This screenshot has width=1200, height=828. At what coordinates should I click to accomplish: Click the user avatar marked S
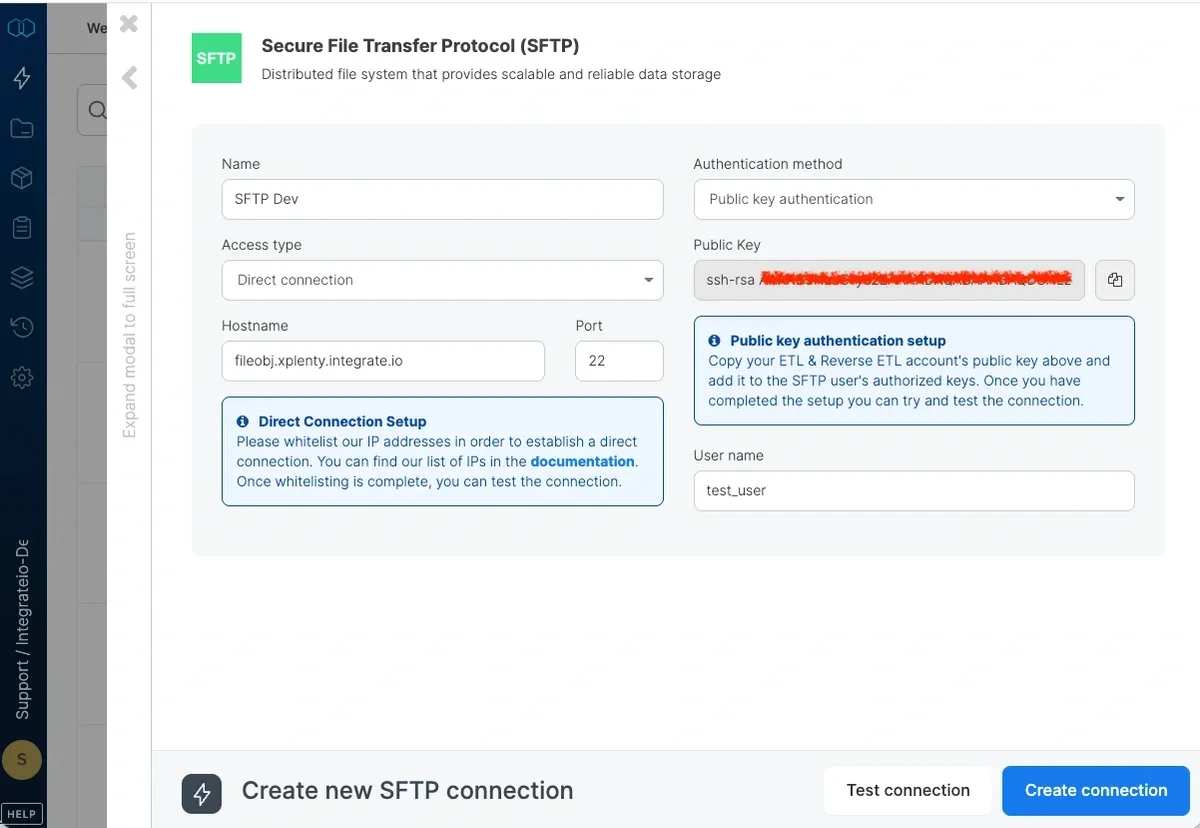point(22,760)
